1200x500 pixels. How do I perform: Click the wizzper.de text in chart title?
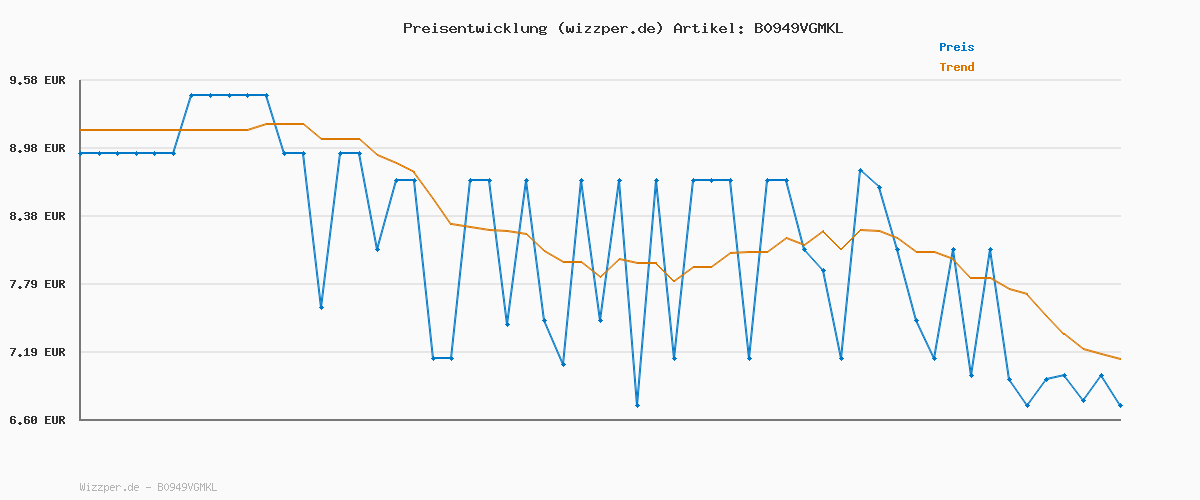click(610, 28)
